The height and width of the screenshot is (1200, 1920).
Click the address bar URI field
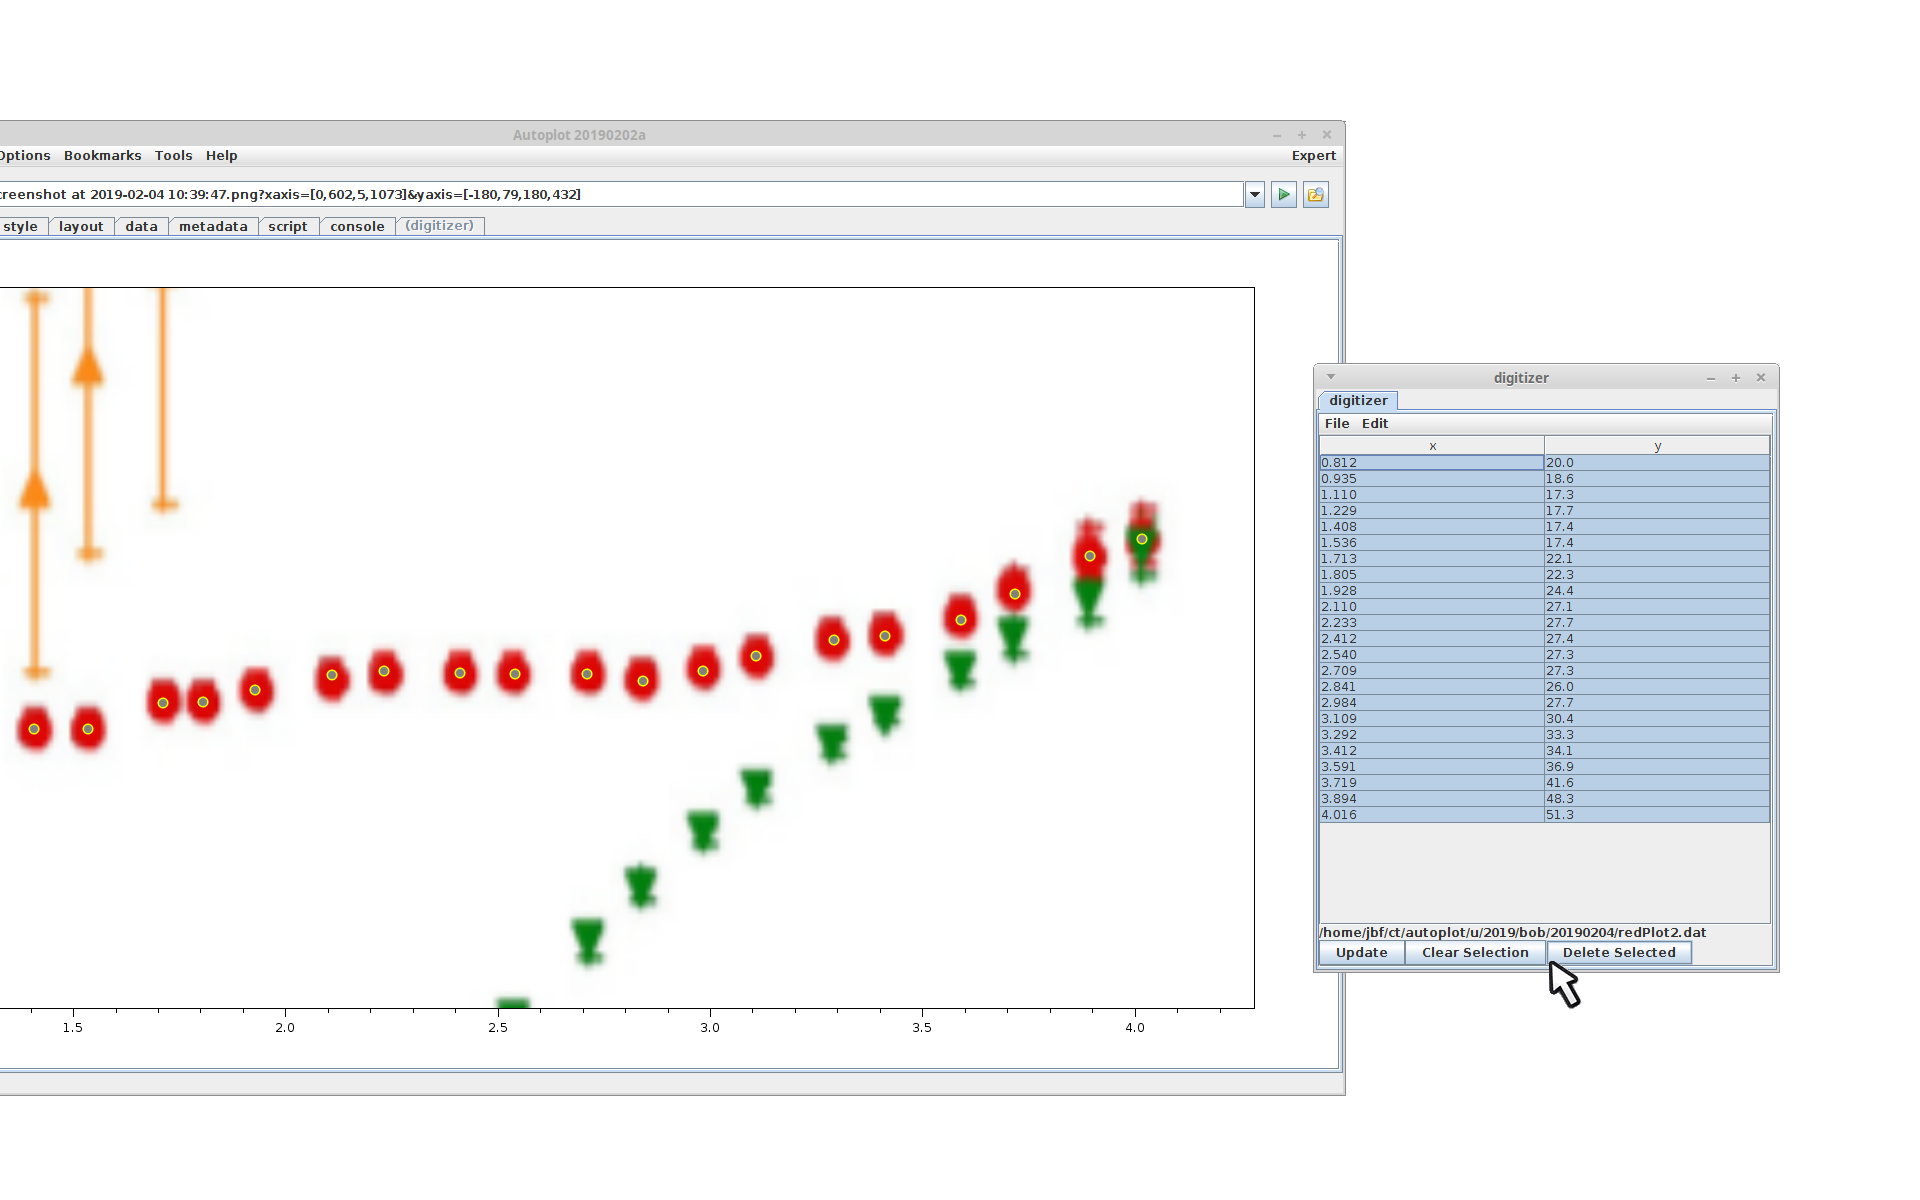[620, 195]
